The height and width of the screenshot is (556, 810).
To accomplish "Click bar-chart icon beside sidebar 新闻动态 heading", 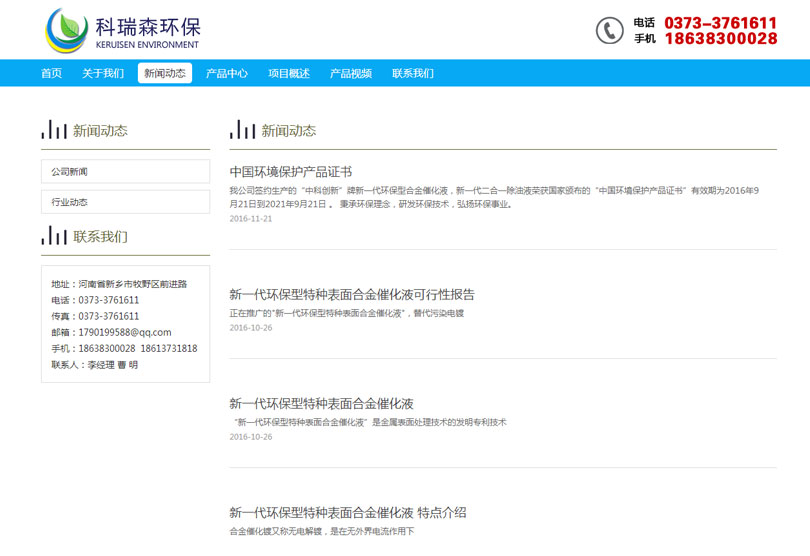I will (54, 130).
